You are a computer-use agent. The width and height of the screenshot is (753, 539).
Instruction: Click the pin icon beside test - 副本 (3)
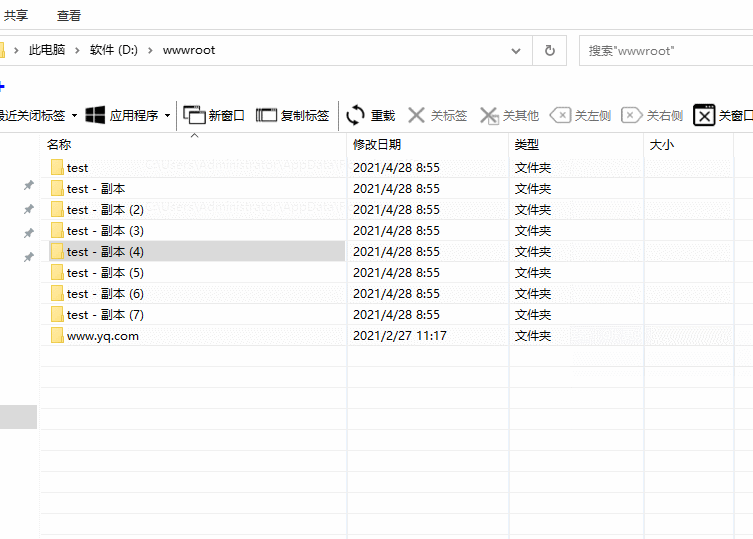click(x=29, y=233)
